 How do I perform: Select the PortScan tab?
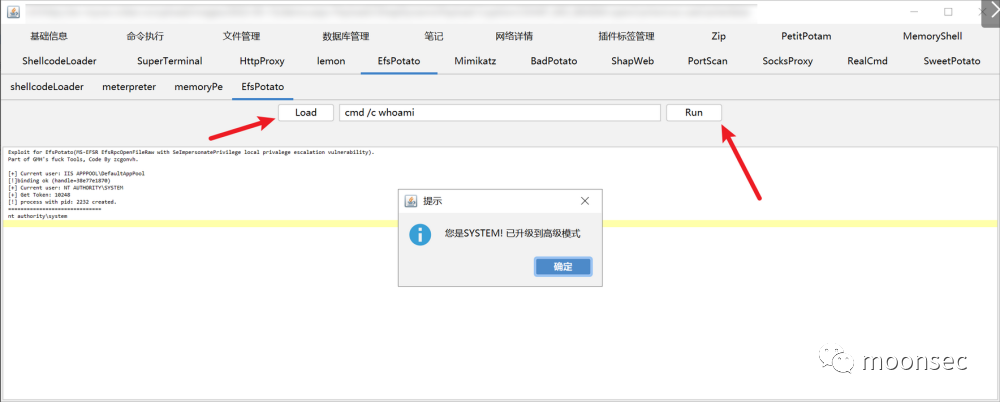[x=707, y=61]
